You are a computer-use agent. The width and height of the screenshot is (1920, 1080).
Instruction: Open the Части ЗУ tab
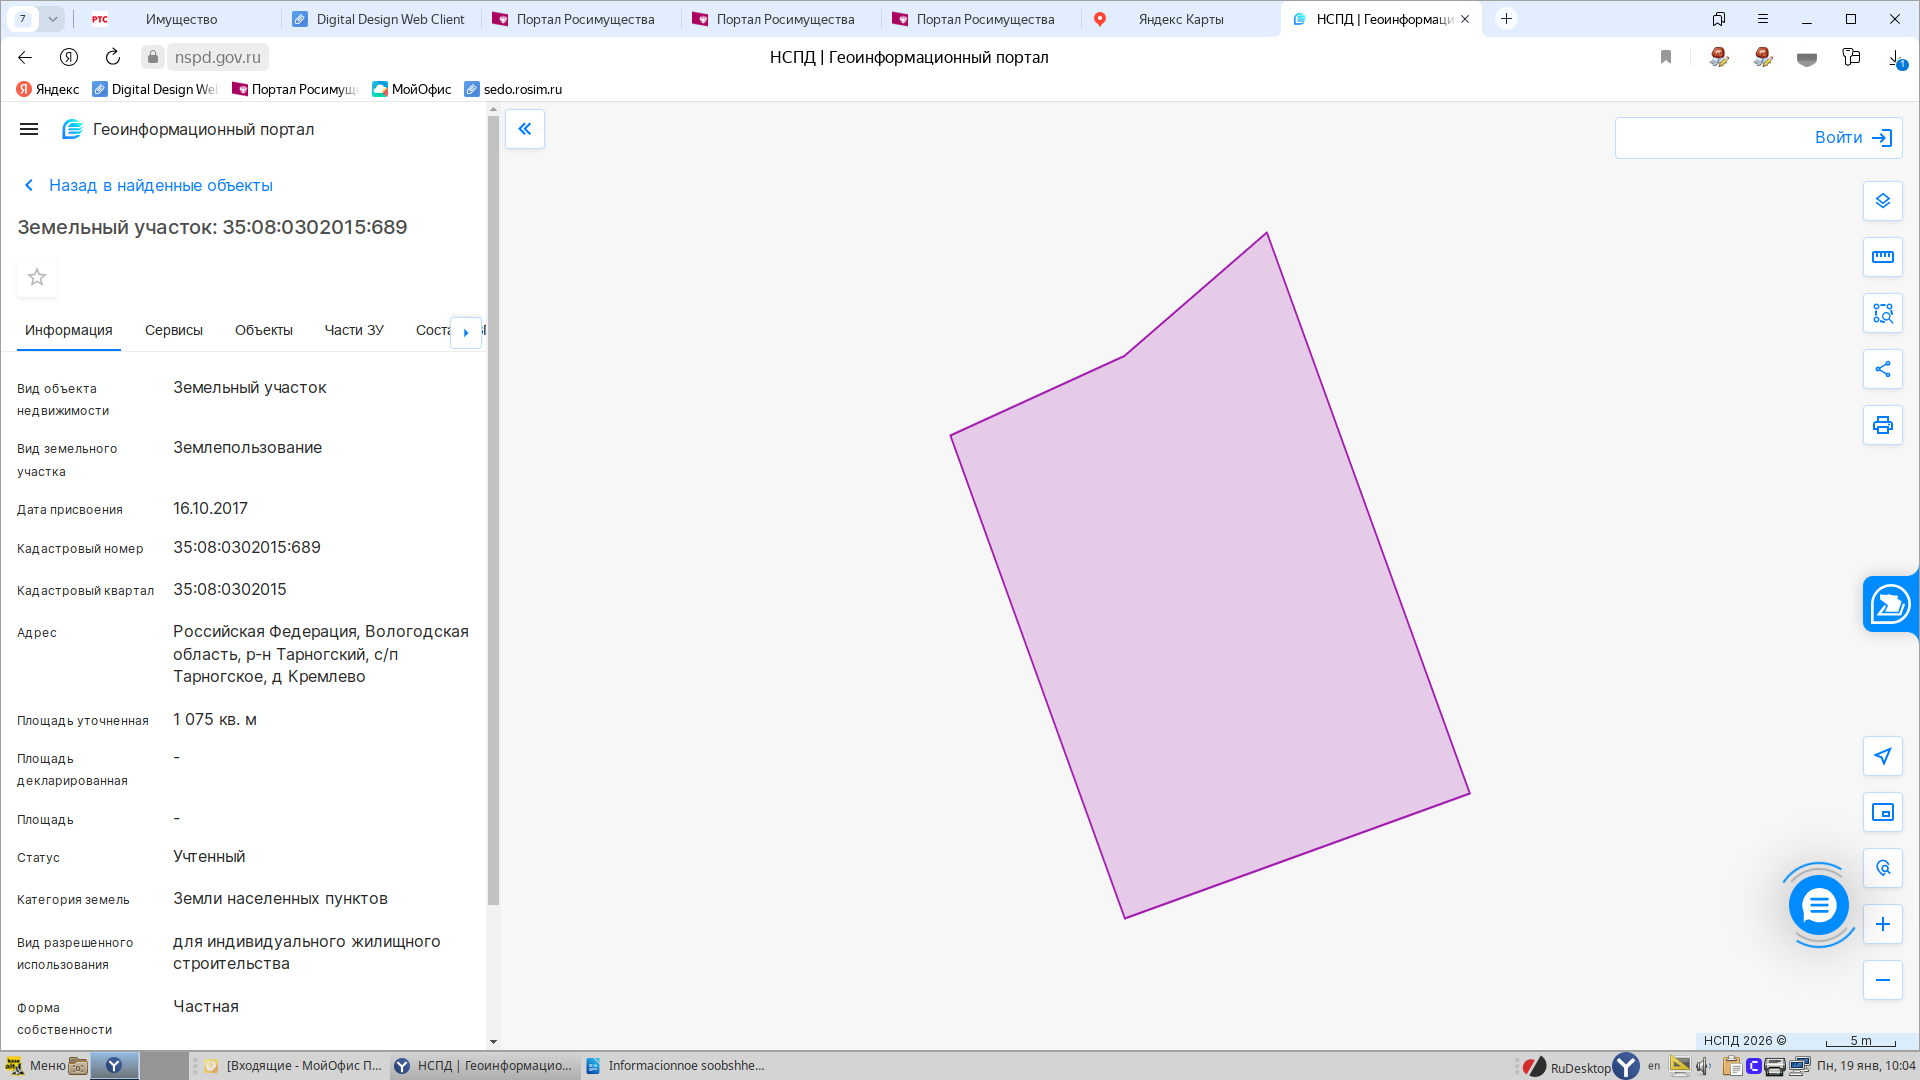[x=354, y=330]
